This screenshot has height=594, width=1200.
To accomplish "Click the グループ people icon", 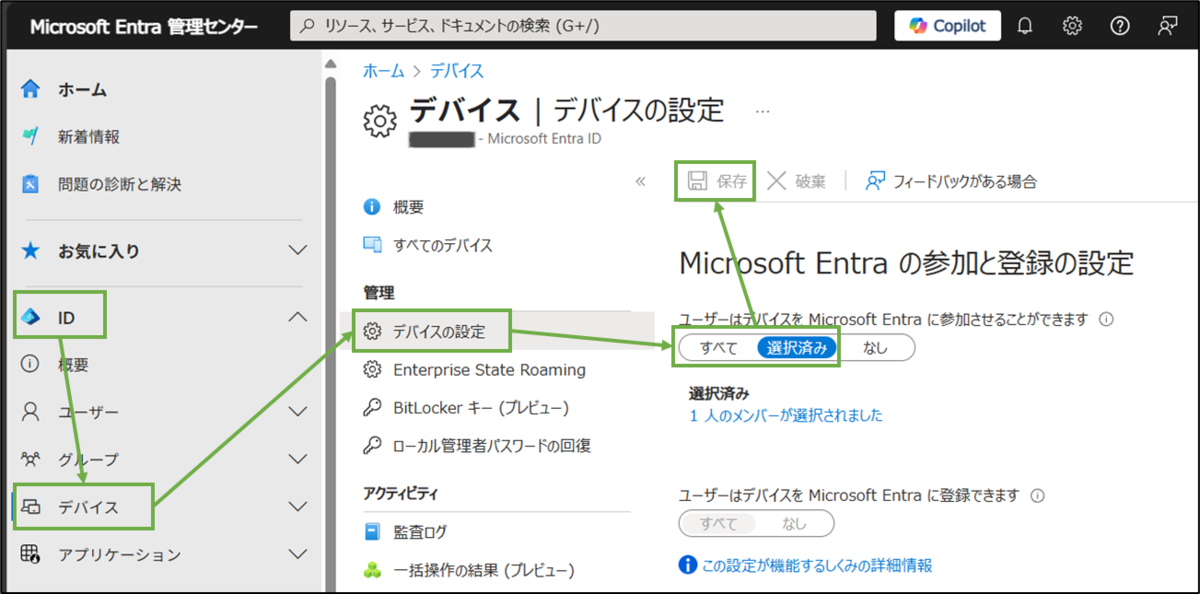I will point(31,459).
